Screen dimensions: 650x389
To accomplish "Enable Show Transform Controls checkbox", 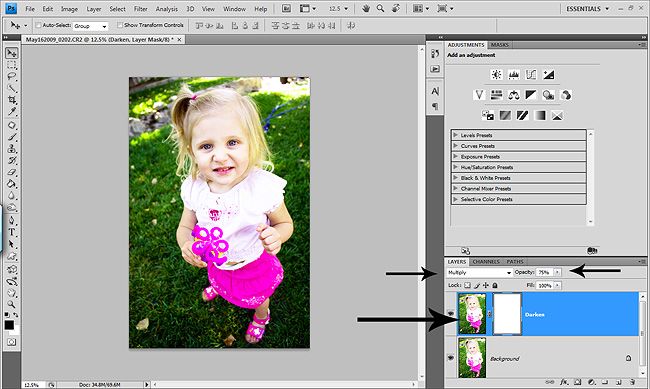I will point(120,25).
